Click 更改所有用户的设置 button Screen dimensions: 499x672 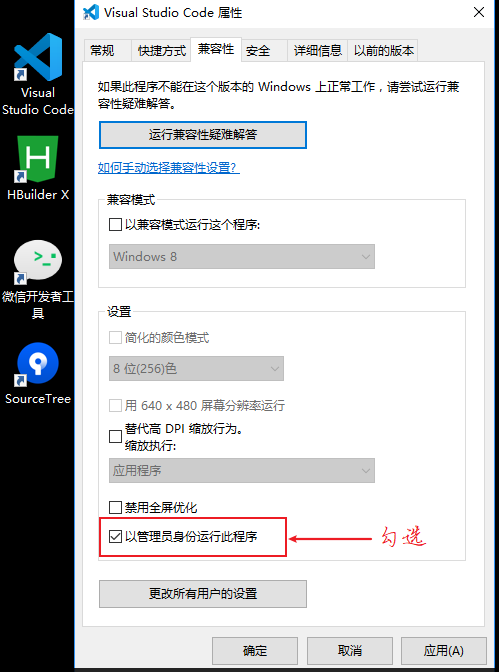[x=203, y=594]
